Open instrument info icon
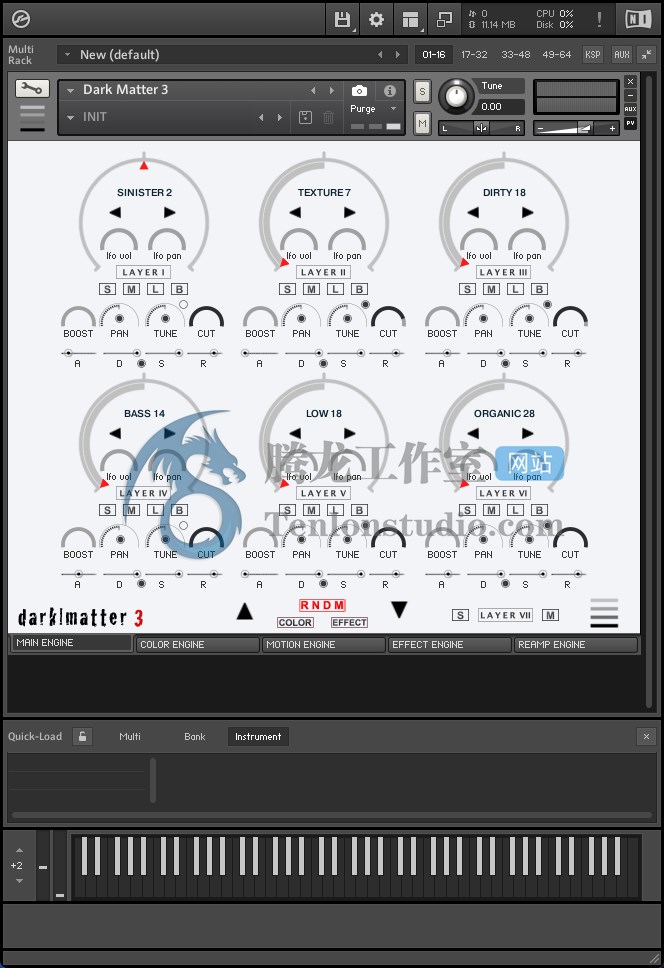Screen dimensions: 664x968 pos(389,91)
